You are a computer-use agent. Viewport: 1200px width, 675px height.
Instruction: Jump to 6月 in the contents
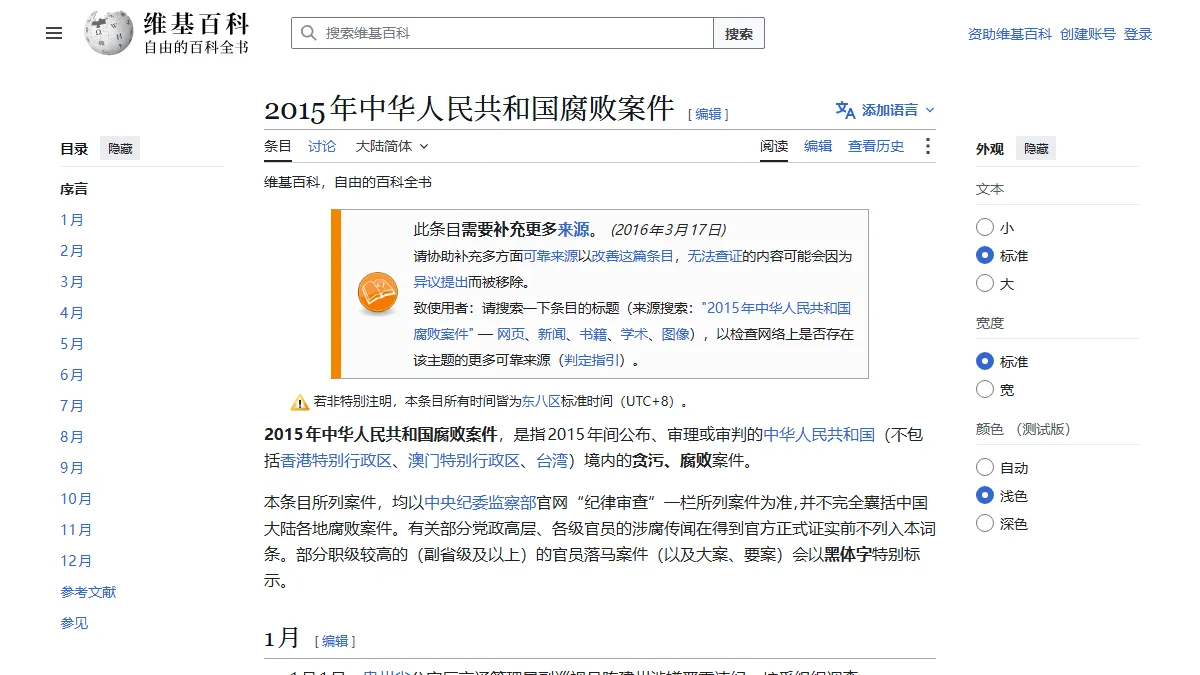(72, 375)
